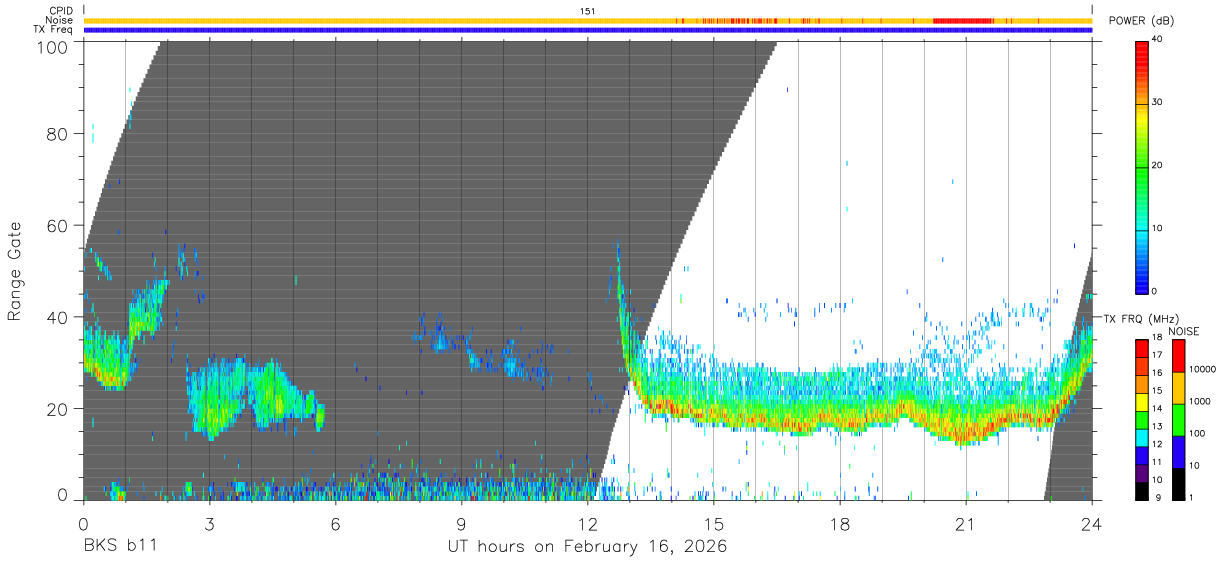Click the x-axis tick label "3"

tap(209, 524)
